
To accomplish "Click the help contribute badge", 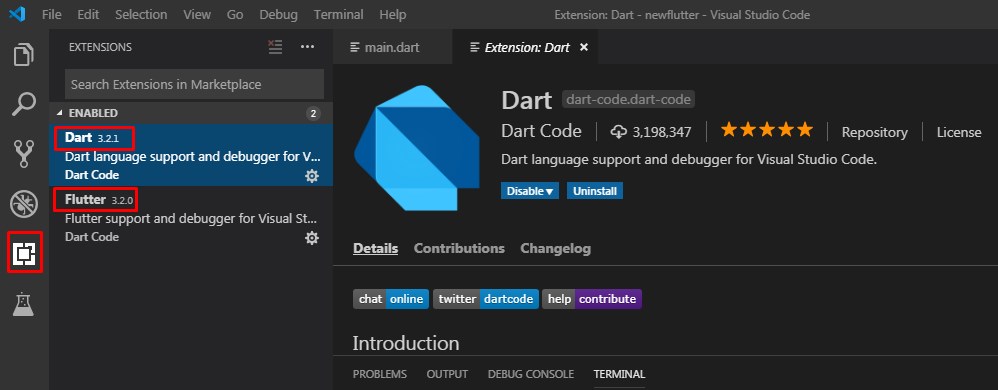I will coord(592,299).
